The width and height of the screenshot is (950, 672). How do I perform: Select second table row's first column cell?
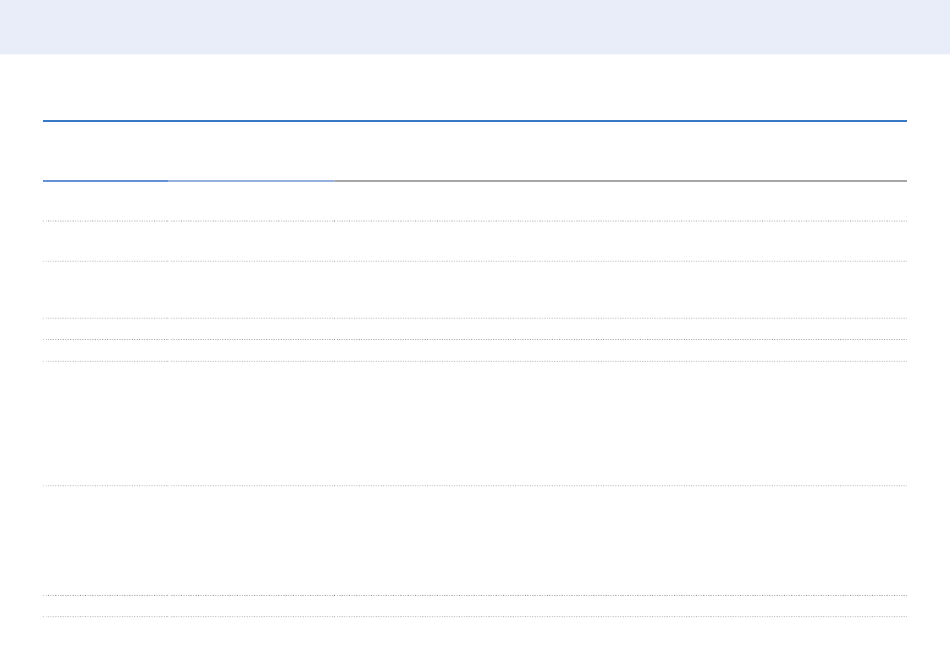click(105, 241)
